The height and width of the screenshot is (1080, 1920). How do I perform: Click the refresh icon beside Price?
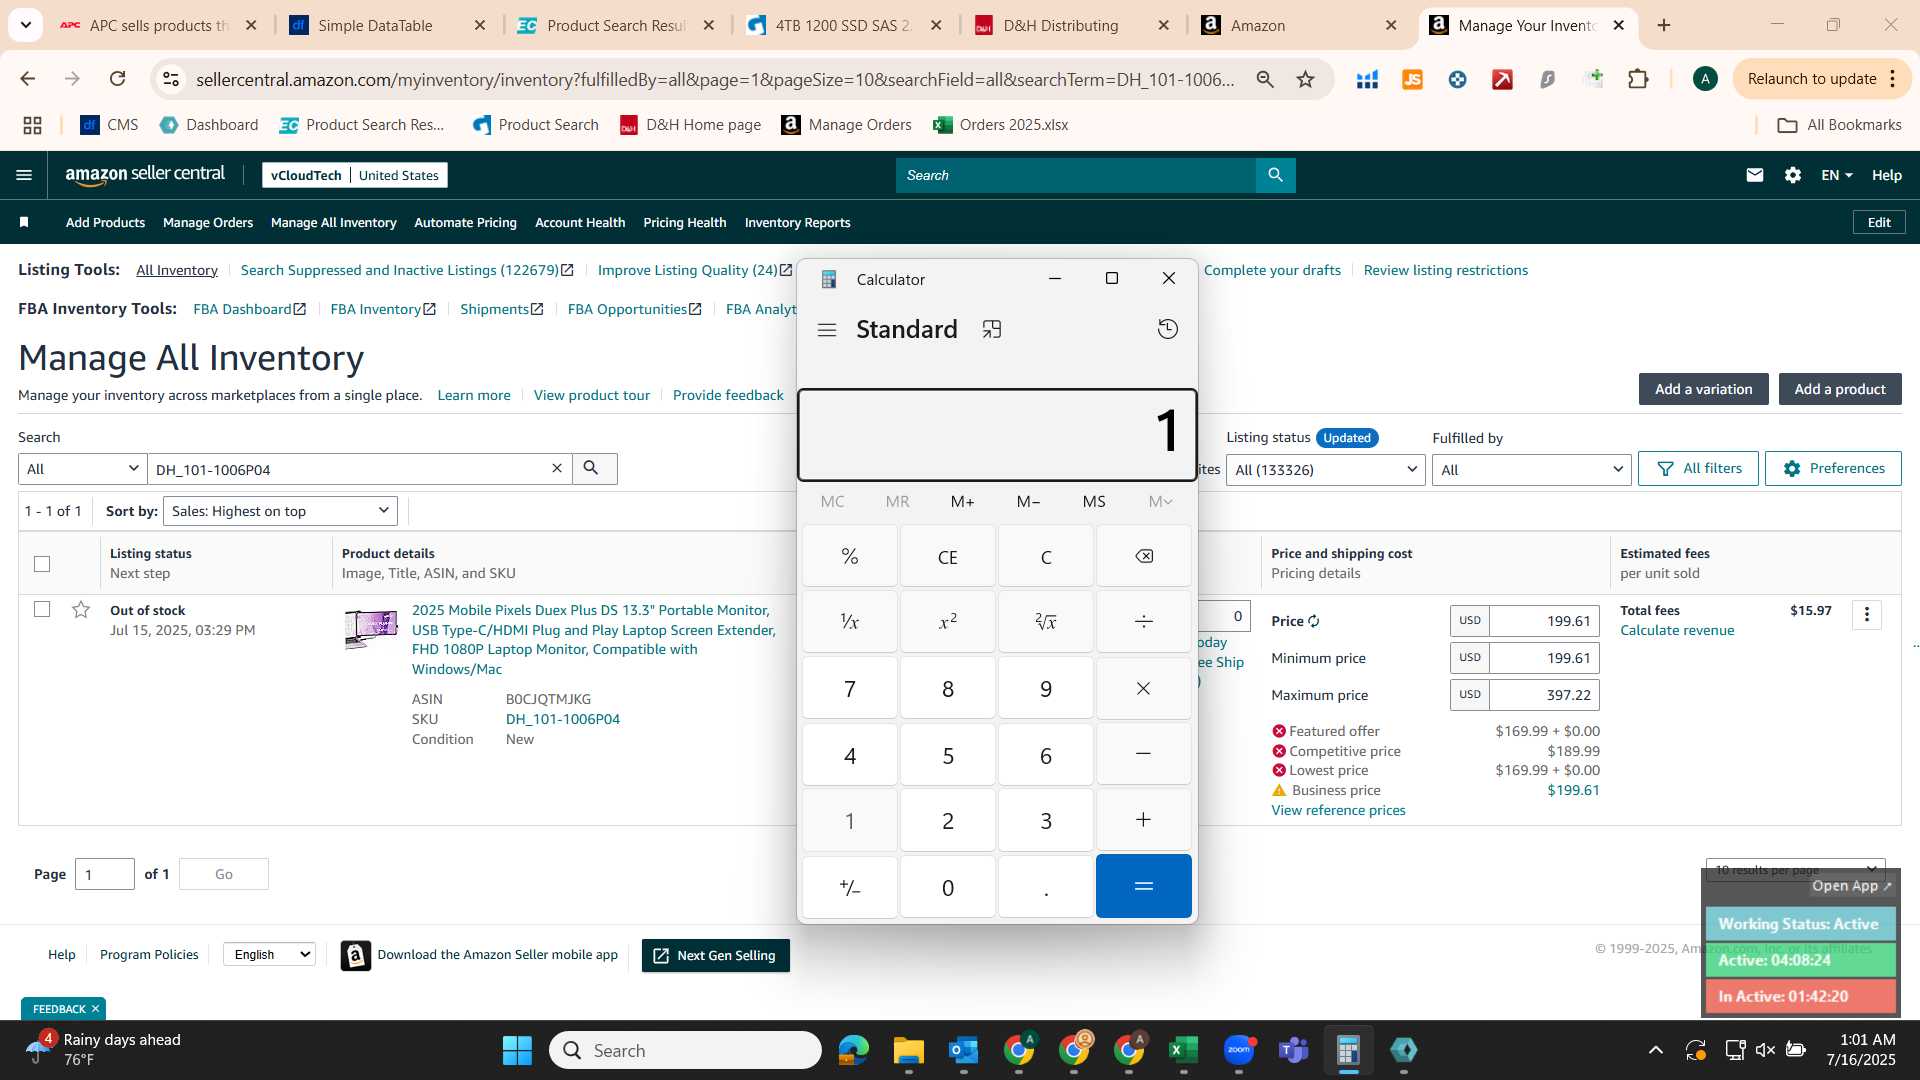[1314, 621]
